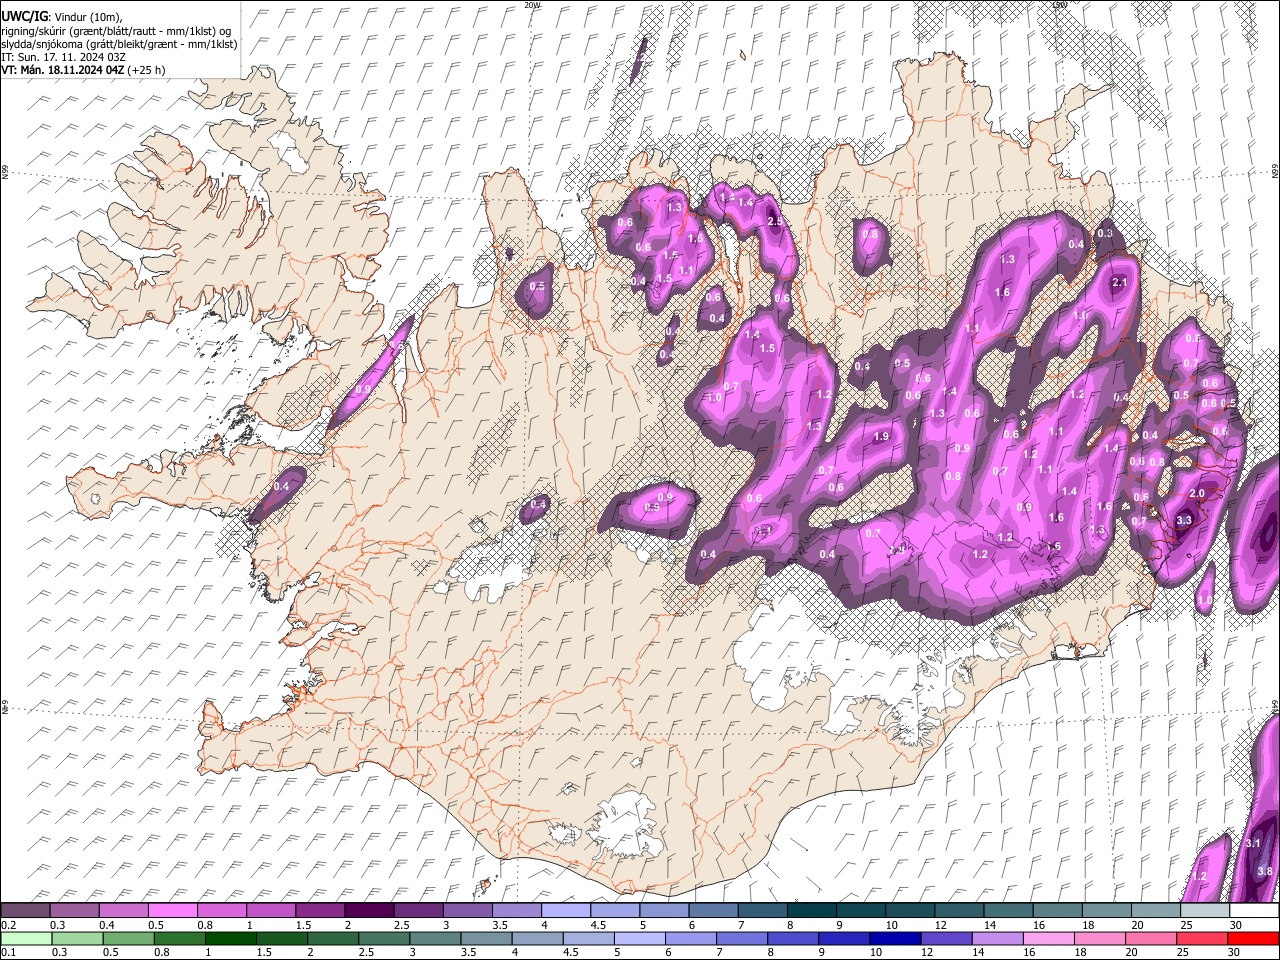This screenshot has width=1280, height=960.
Task: Select the dark teal 8 snow legend swatch
Action: (x=811, y=911)
